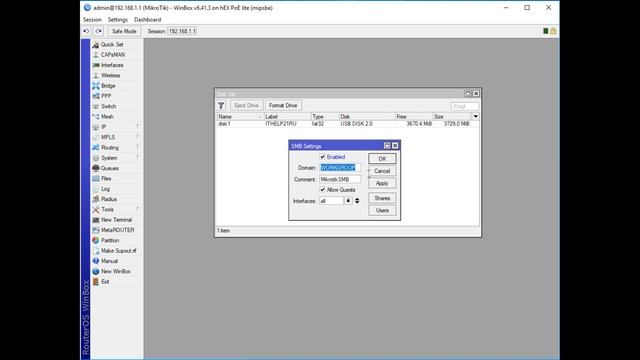Close the Disk List window
The height and width of the screenshot is (360, 640).
point(476,93)
